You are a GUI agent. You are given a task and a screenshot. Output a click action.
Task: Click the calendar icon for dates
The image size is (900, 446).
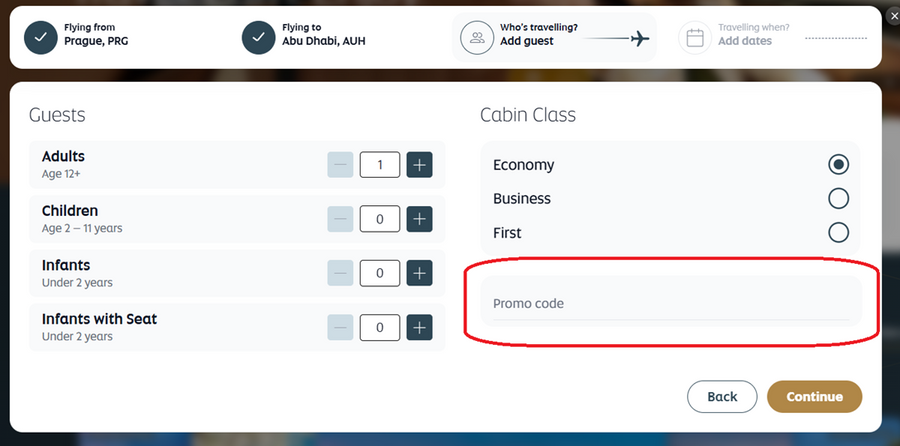pos(695,38)
